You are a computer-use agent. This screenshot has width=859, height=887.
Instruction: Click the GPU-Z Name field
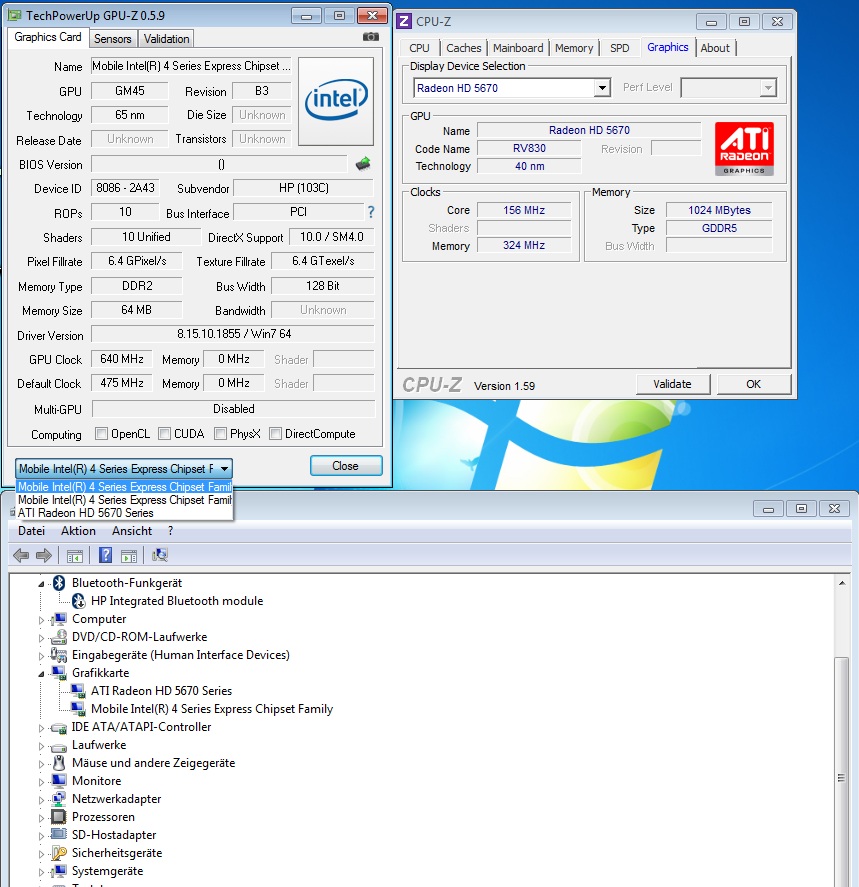[x=191, y=66]
